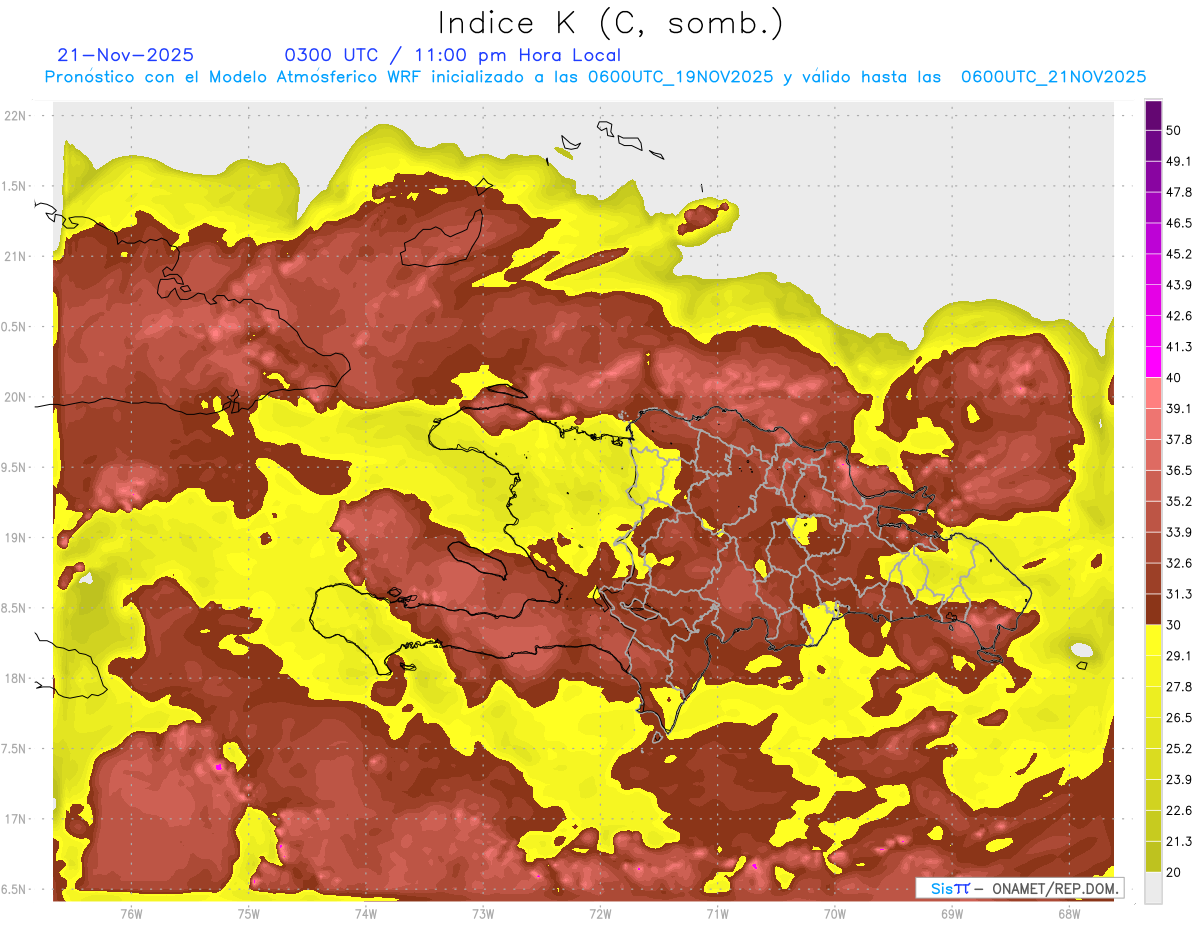Click the colorbar value "21.3"

coord(1178,842)
